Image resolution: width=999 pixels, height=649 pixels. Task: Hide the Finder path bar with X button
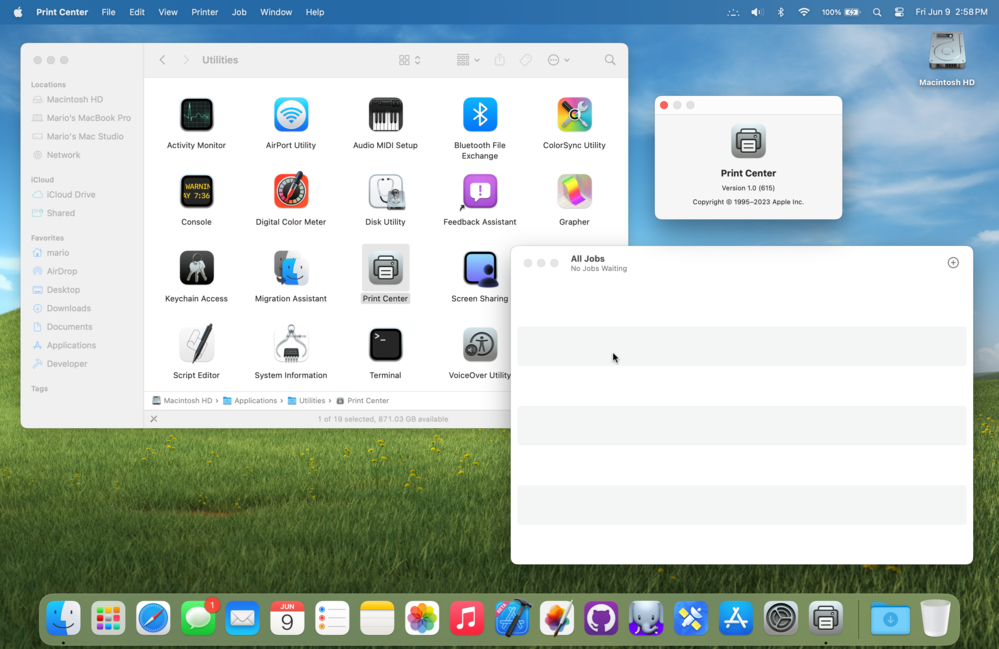[154, 419]
